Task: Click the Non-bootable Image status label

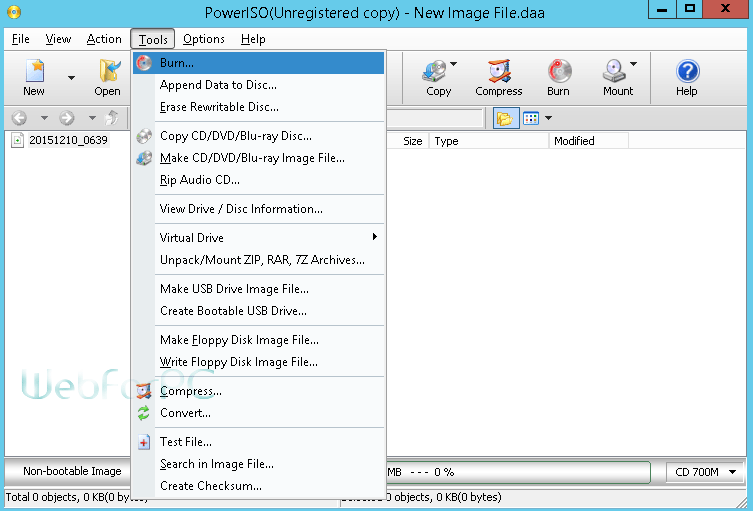Action: [72, 471]
